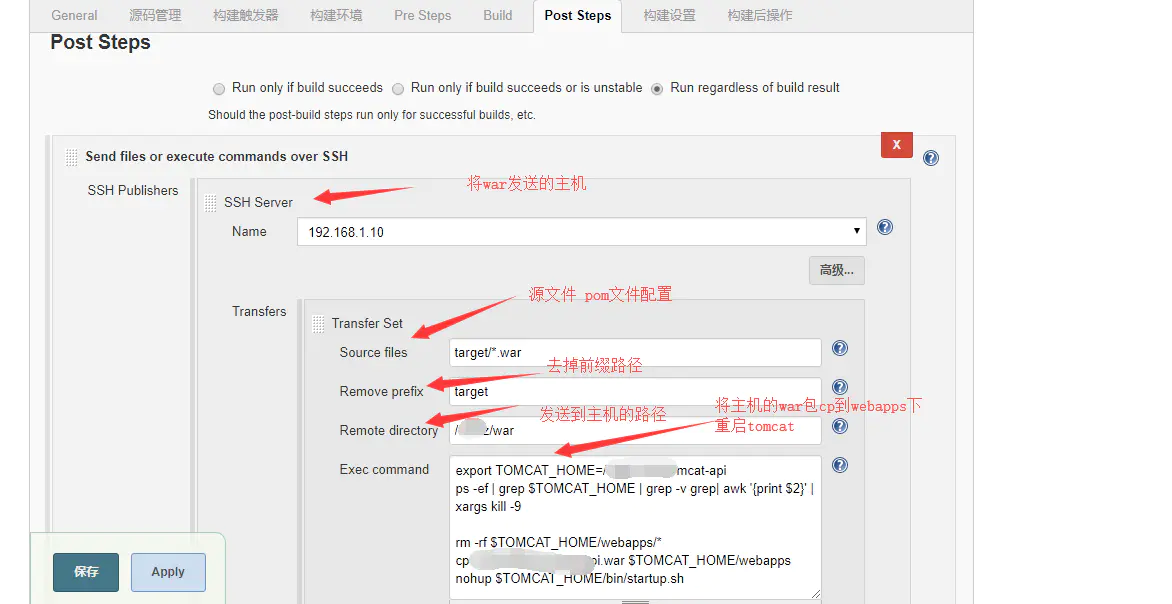Screen dimensions: 1172x604
Task: Click the Remote directory label
Action: (389, 431)
